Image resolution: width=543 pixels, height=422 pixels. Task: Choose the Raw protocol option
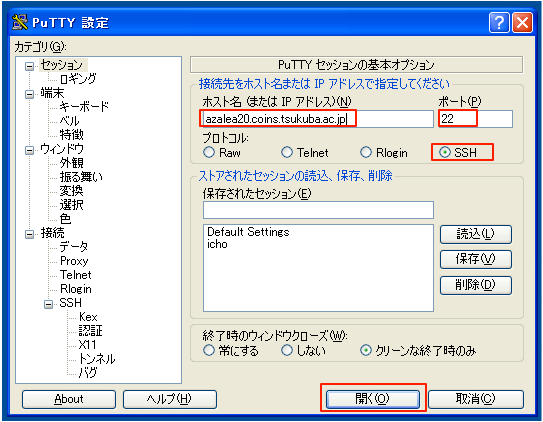(x=209, y=152)
